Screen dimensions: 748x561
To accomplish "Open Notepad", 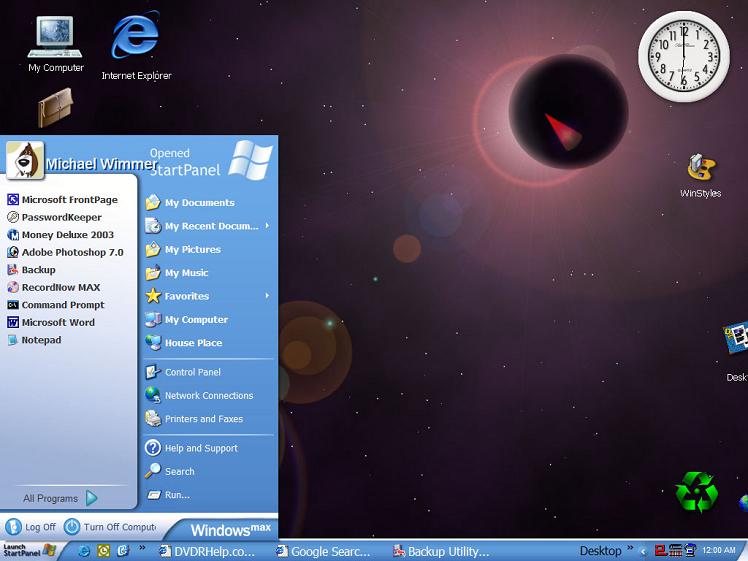I will (x=34, y=340).
